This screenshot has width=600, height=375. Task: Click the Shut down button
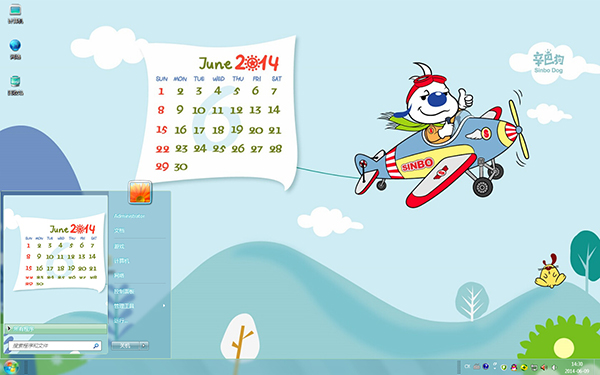(x=126, y=346)
